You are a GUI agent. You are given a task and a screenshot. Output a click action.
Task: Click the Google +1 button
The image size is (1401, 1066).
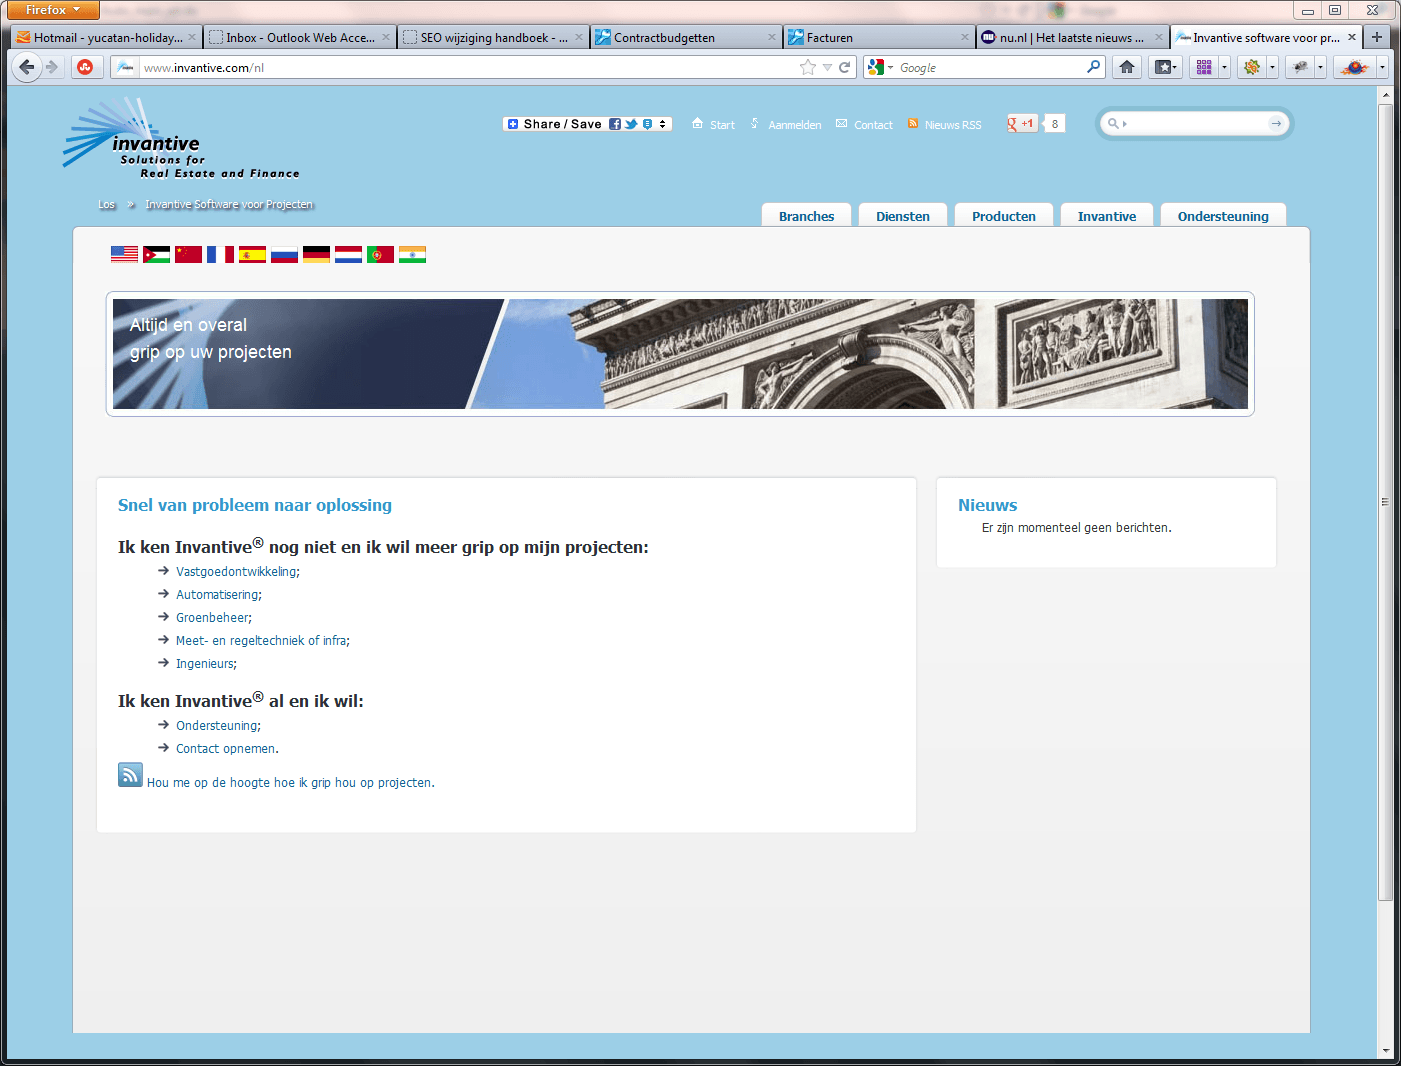point(1021,123)
